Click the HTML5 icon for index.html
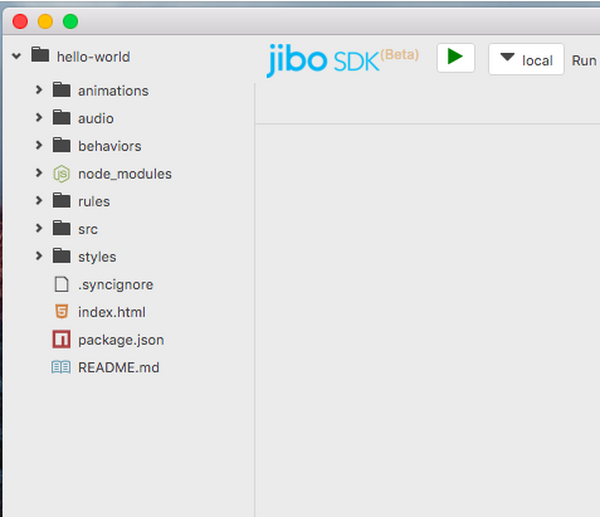Screen dimensions: 600x517 [x=62, y=312]
